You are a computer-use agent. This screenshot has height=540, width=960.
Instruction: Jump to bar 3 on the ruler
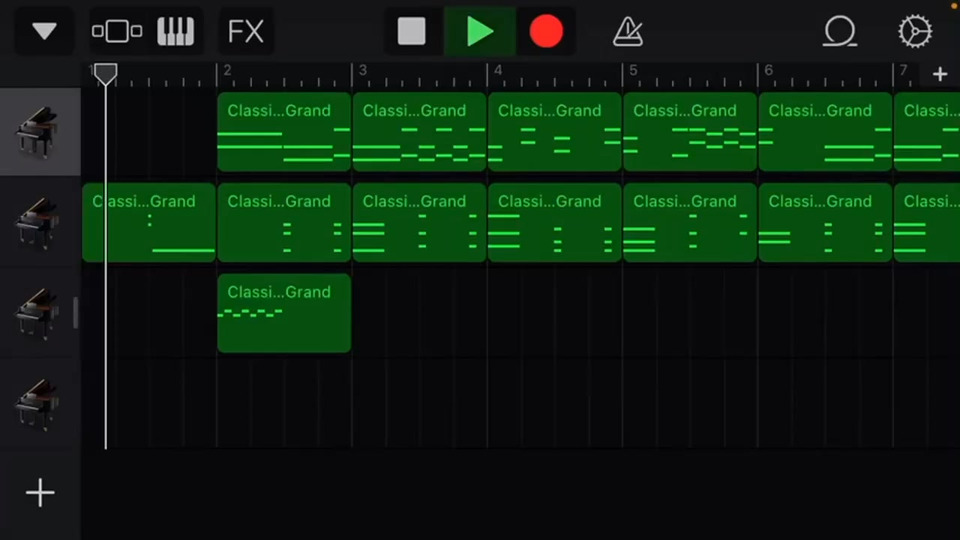tap(362, 70)
